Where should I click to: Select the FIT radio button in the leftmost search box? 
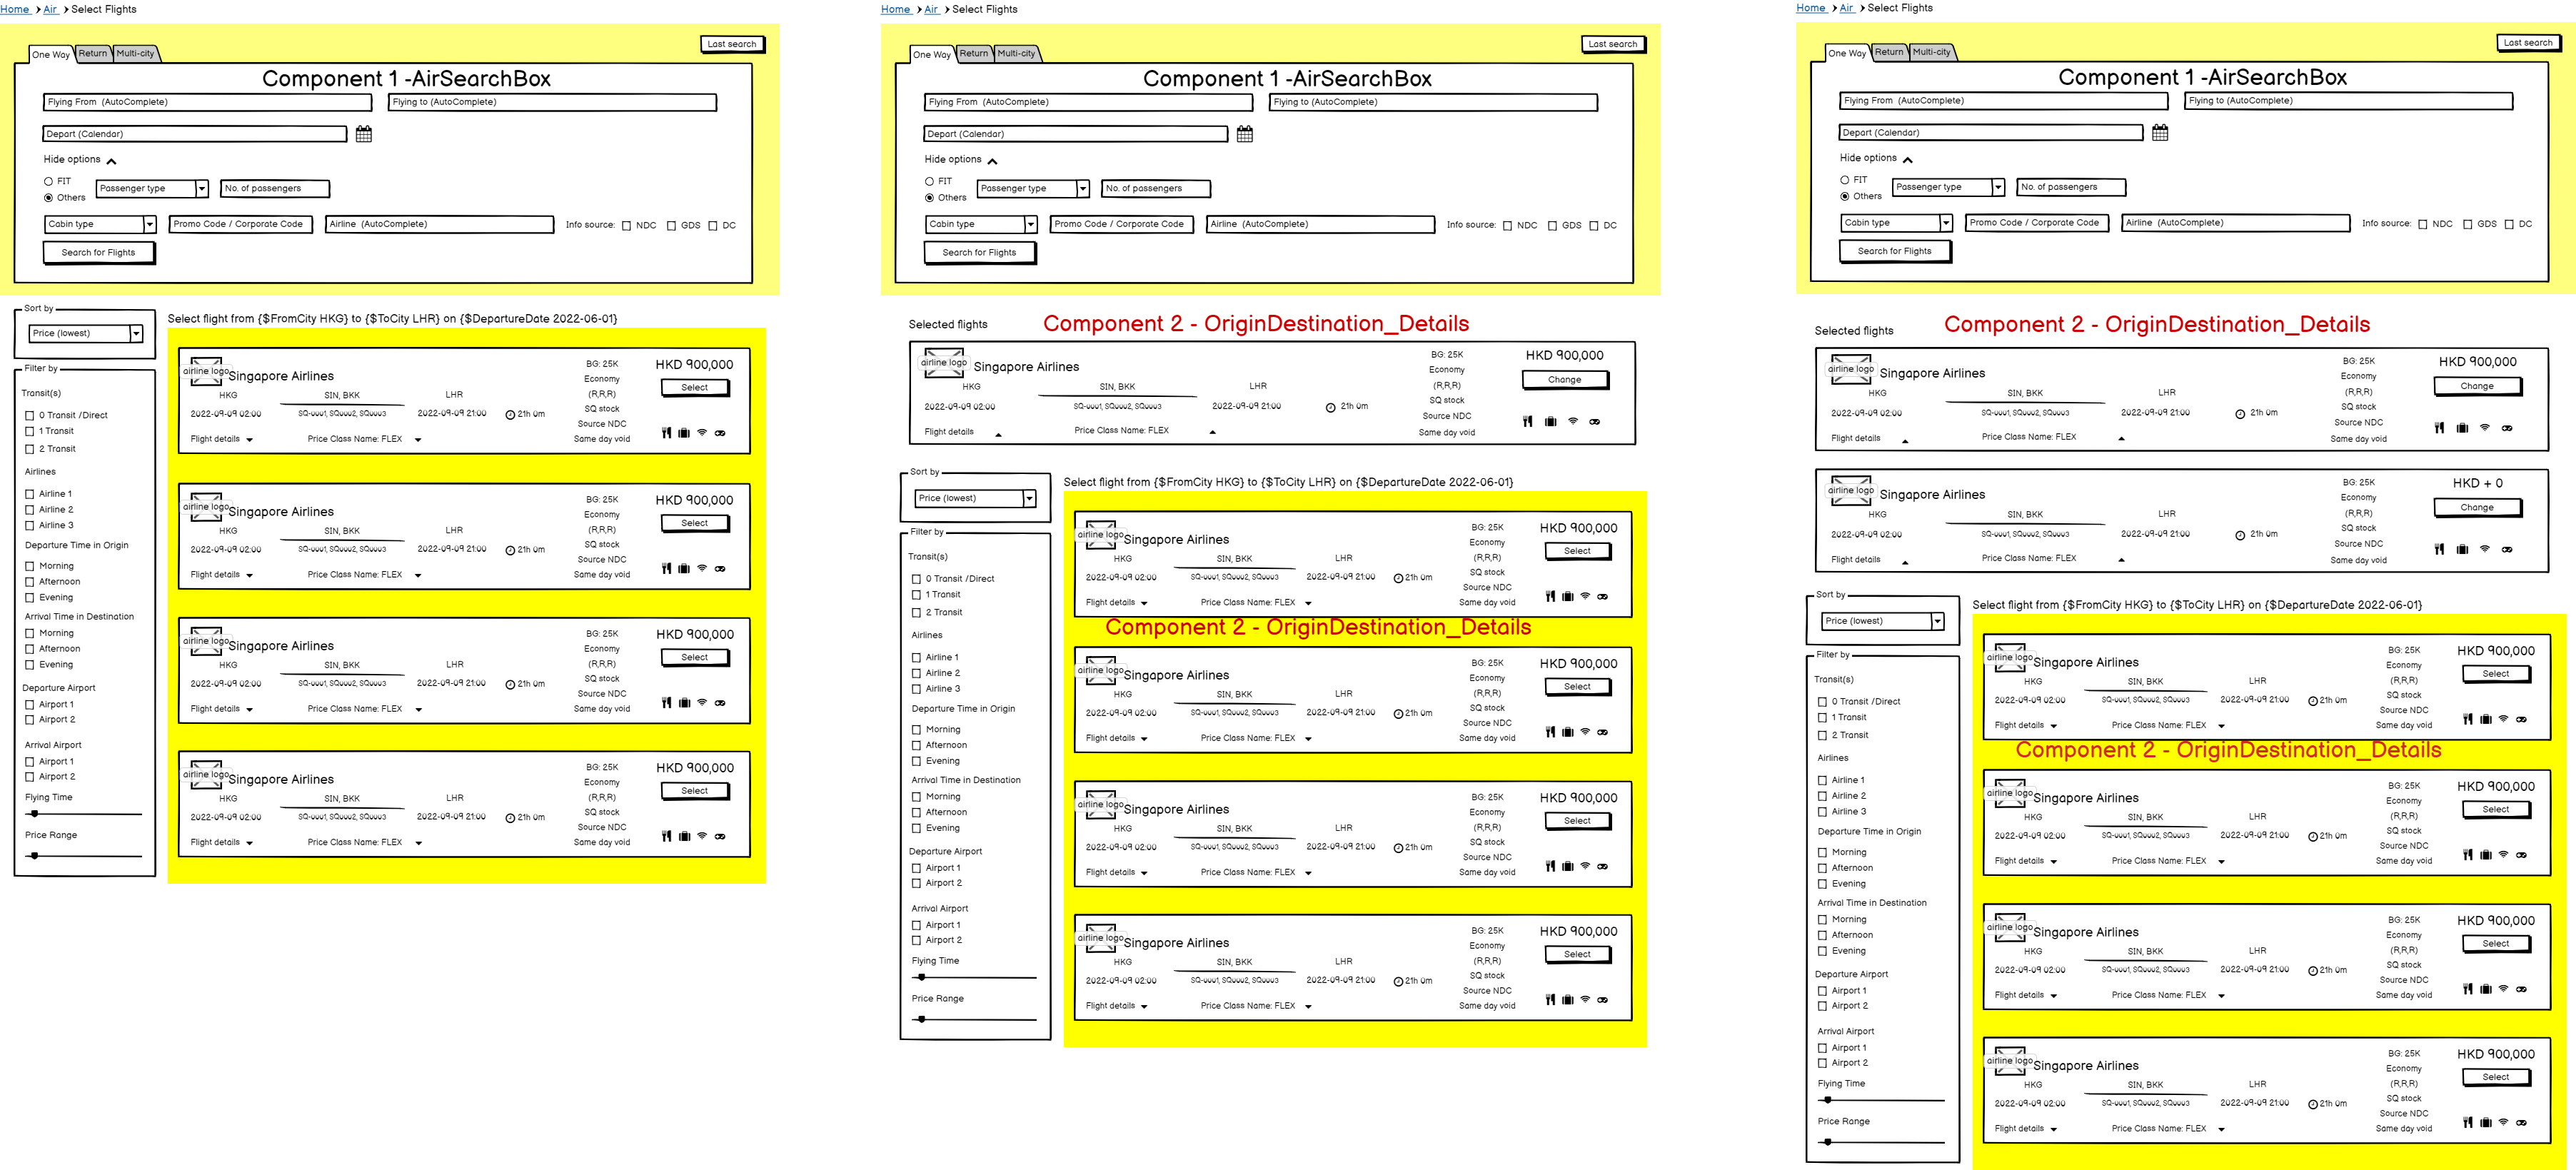(48, 181)
